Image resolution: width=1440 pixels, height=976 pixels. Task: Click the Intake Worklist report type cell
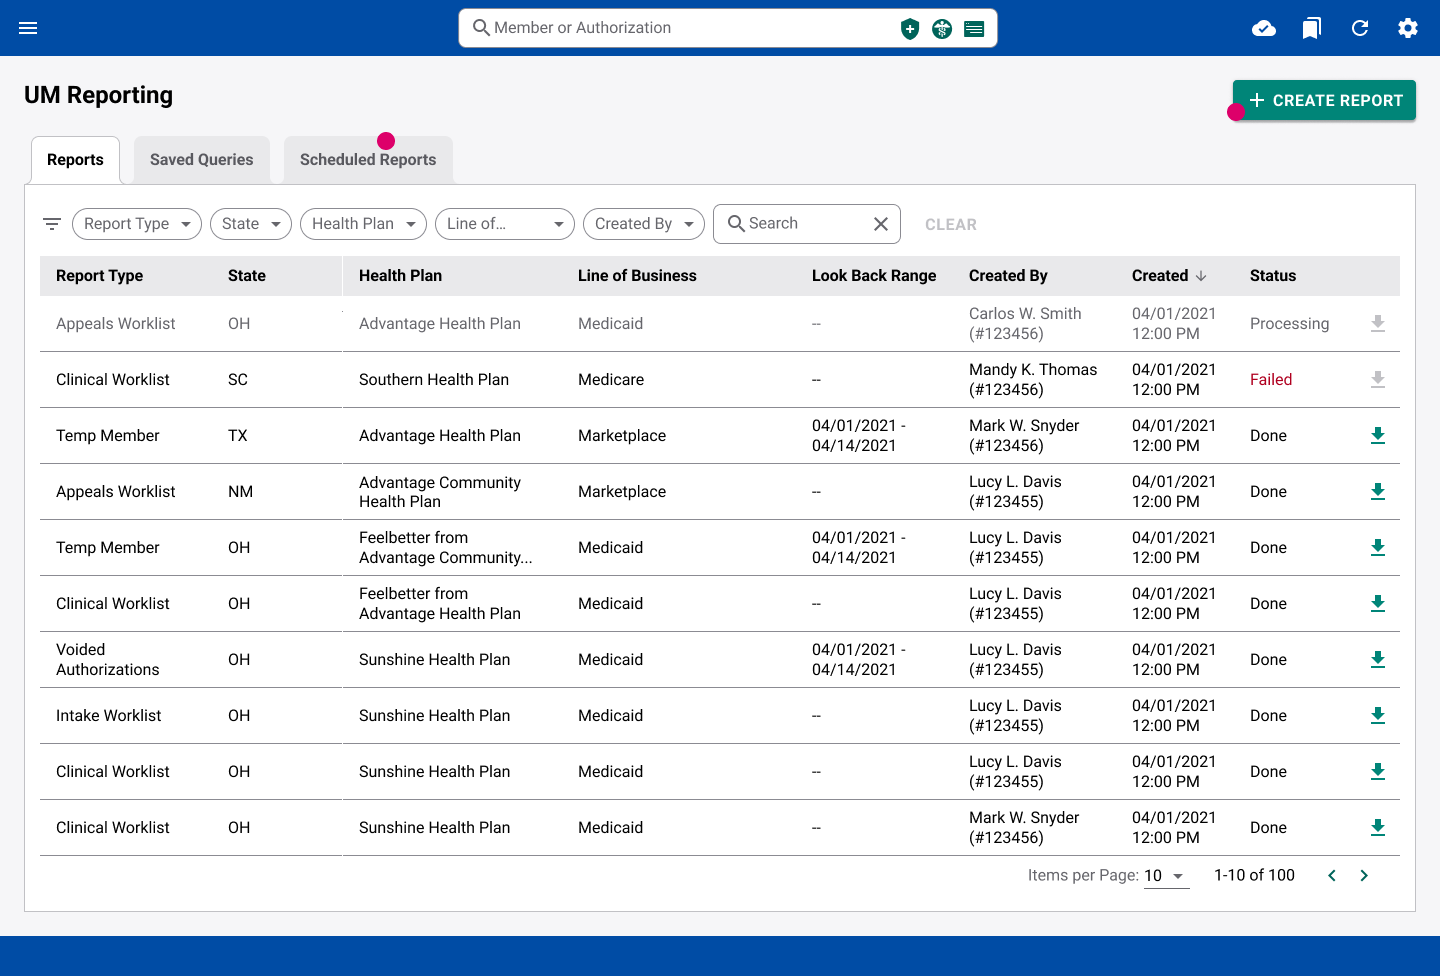[109, 716]
